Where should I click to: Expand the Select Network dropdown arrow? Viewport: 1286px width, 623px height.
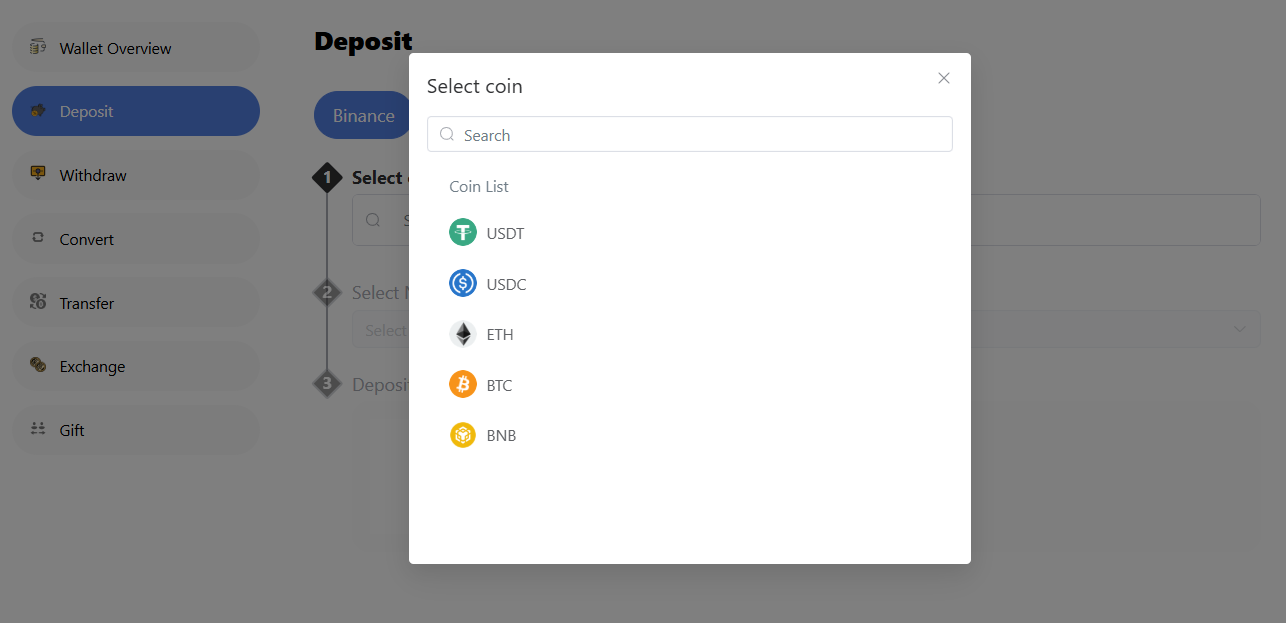[1239, 329]
